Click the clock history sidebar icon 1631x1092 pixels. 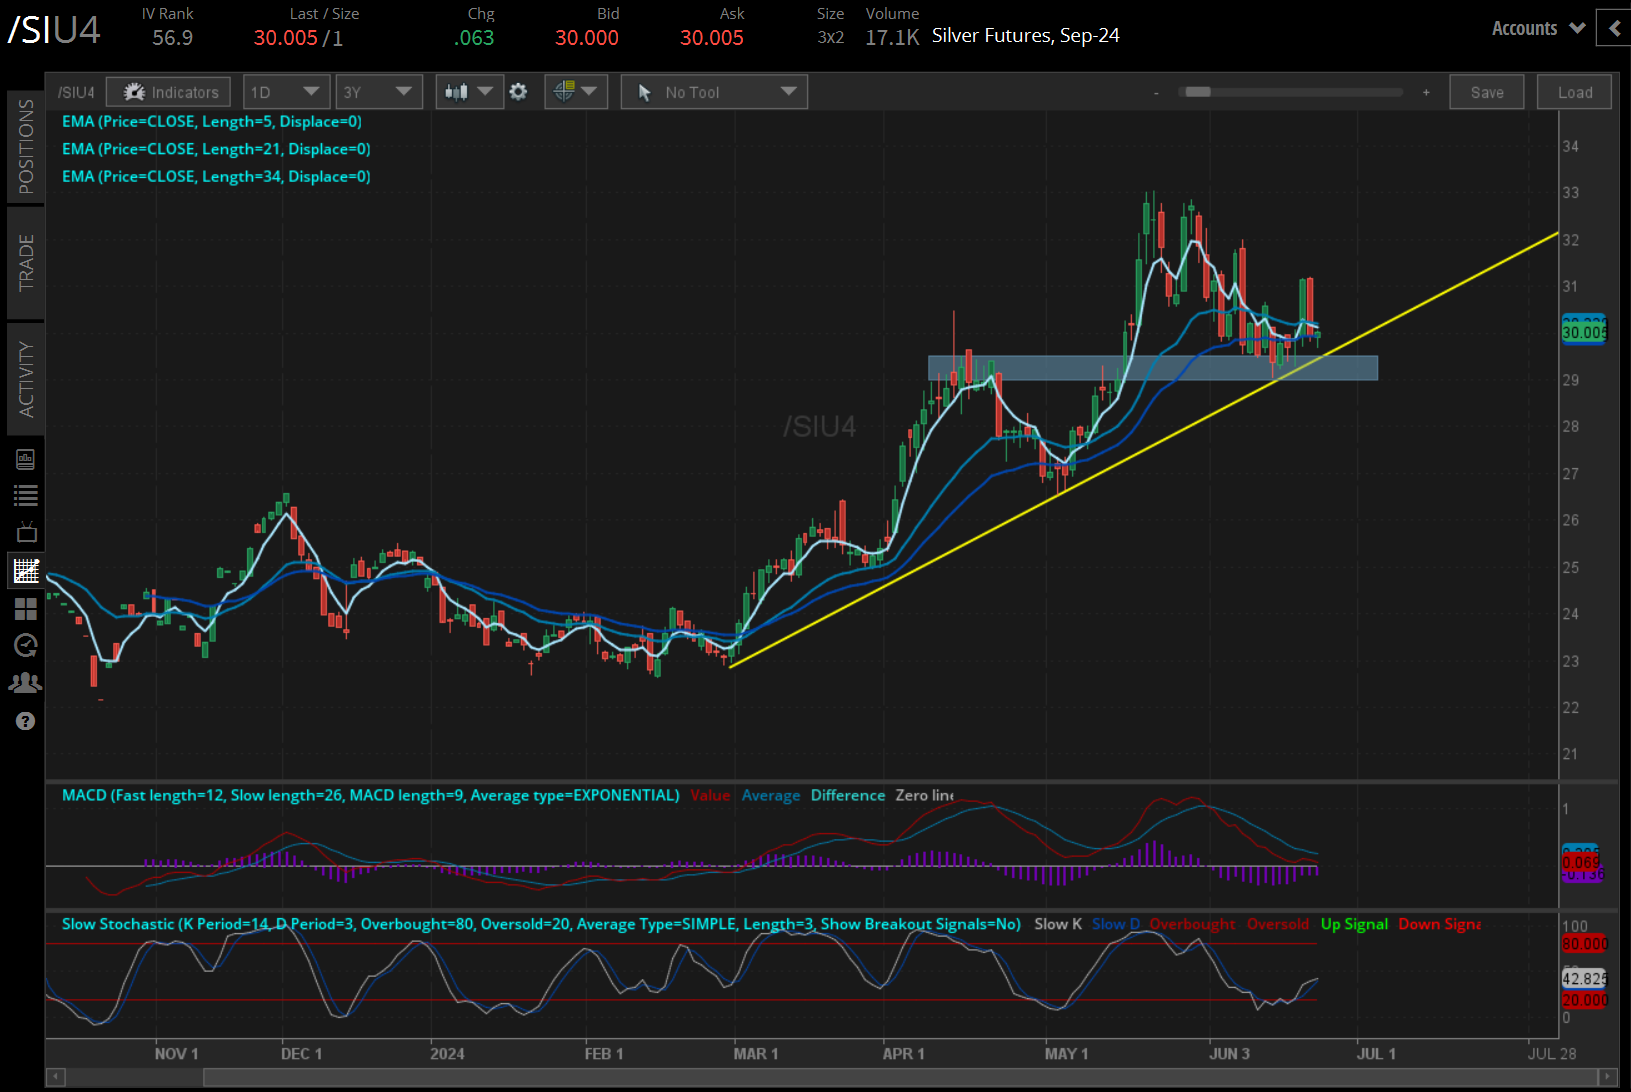point(26,646)
